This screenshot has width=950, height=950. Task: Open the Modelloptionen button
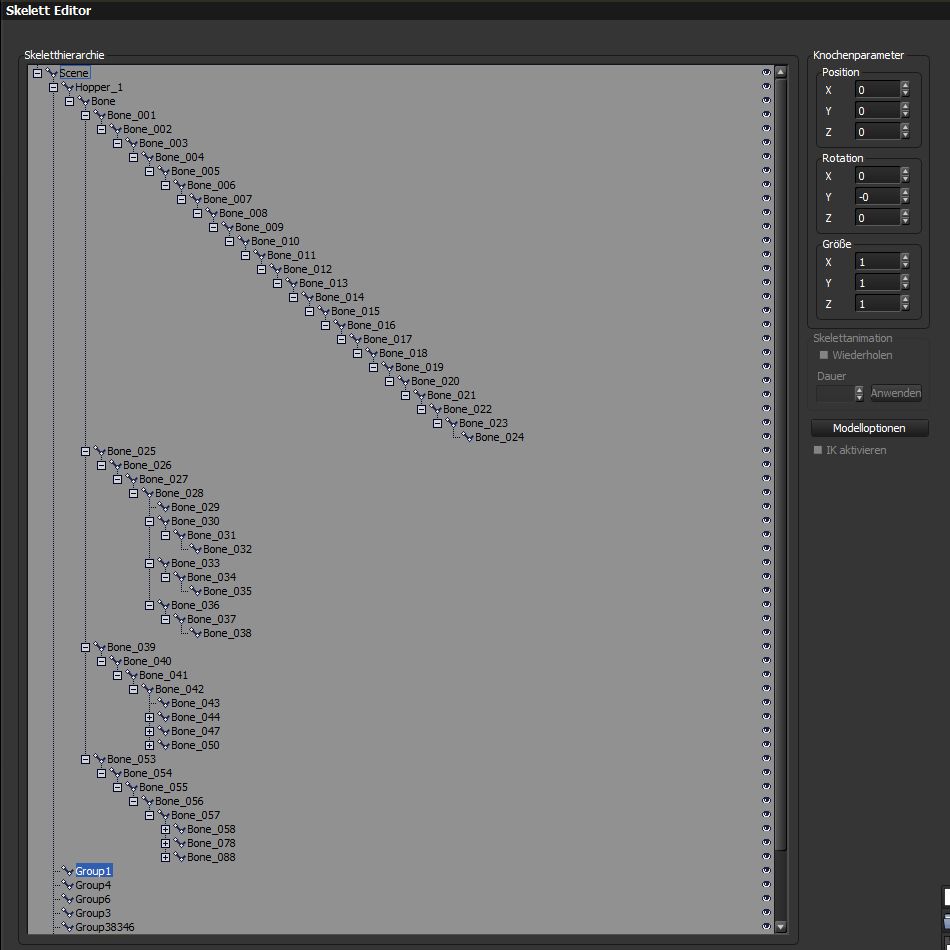869,428
